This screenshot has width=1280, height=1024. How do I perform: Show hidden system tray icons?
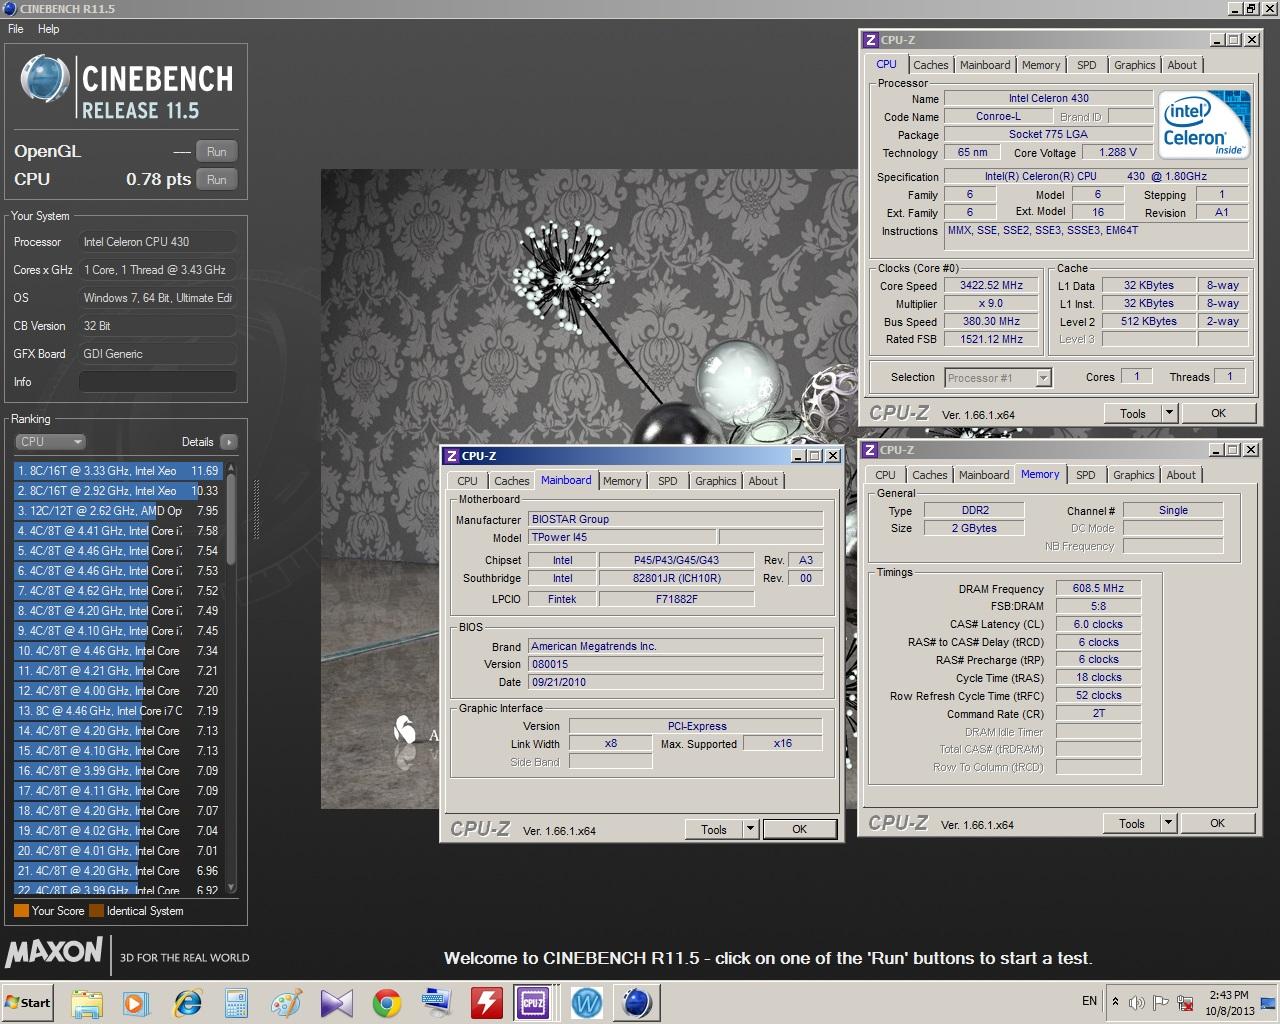click(1115, 1001)
